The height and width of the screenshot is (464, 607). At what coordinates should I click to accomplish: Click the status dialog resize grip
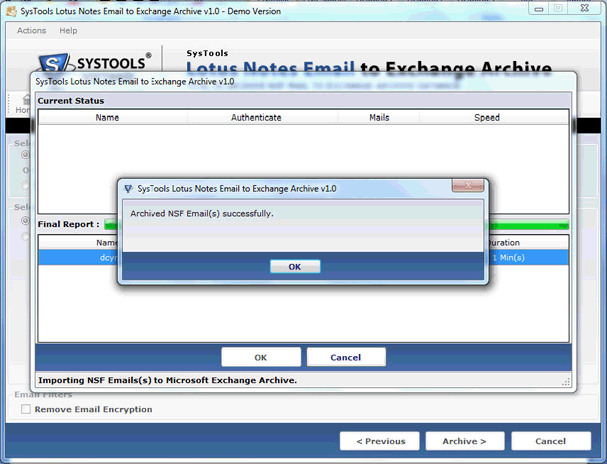point(566,382)
